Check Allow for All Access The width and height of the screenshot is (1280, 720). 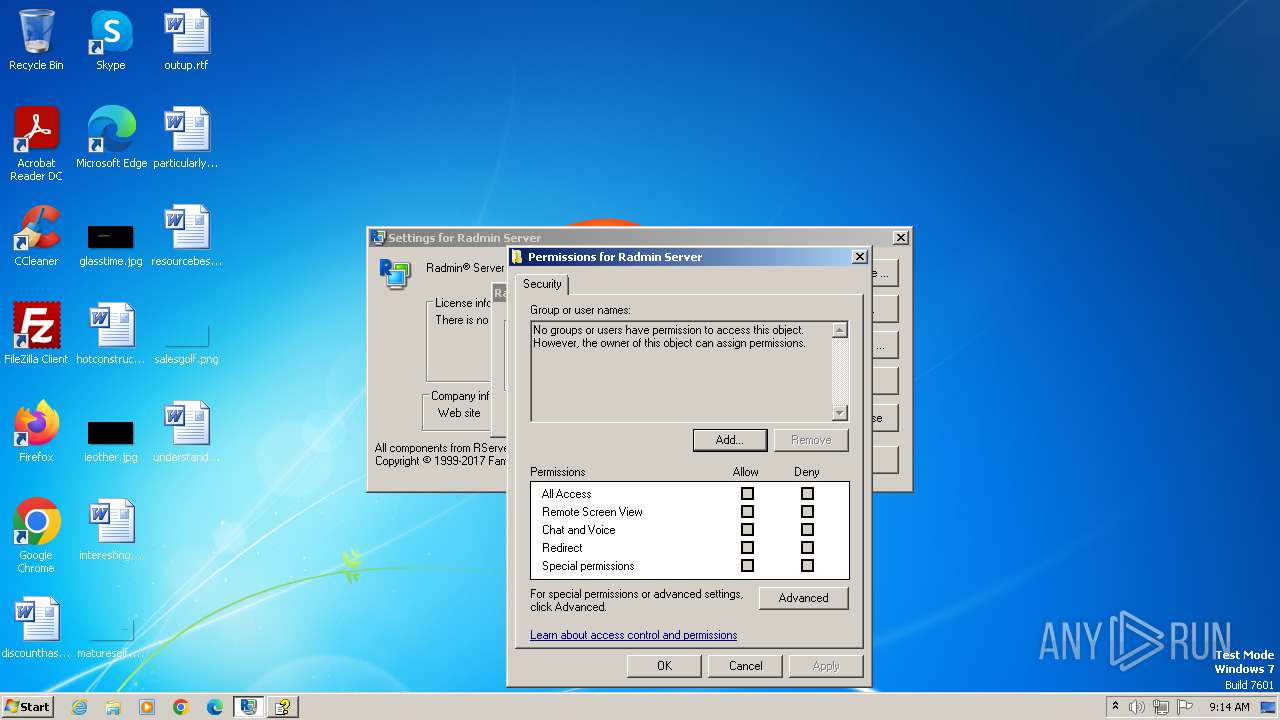point(747,494)
